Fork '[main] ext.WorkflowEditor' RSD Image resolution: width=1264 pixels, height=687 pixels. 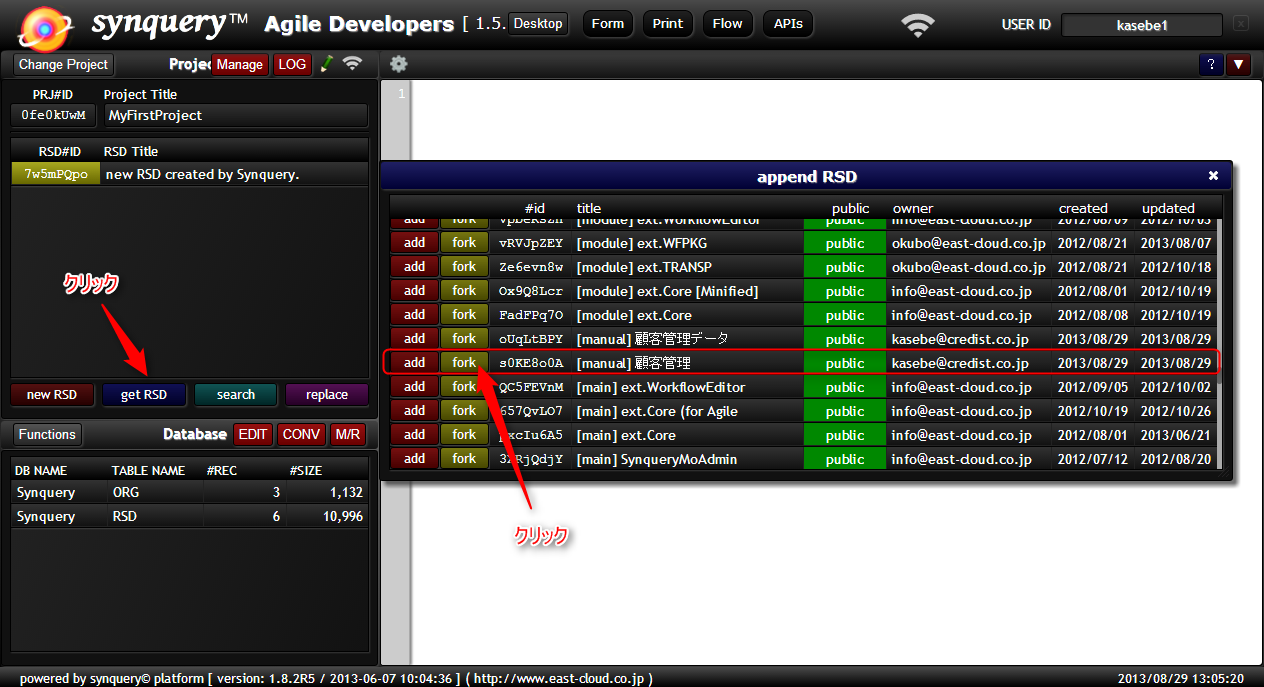coord(464,387)
